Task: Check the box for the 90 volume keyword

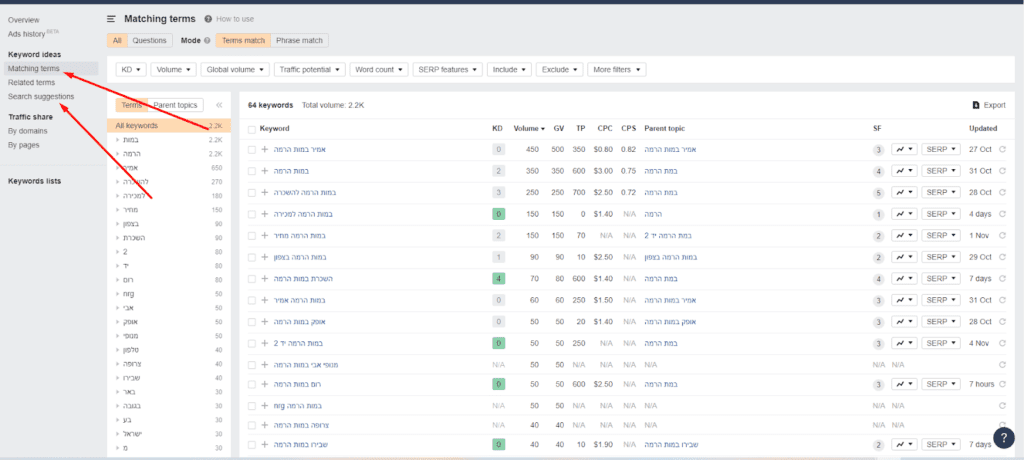Action: point(252,257)
